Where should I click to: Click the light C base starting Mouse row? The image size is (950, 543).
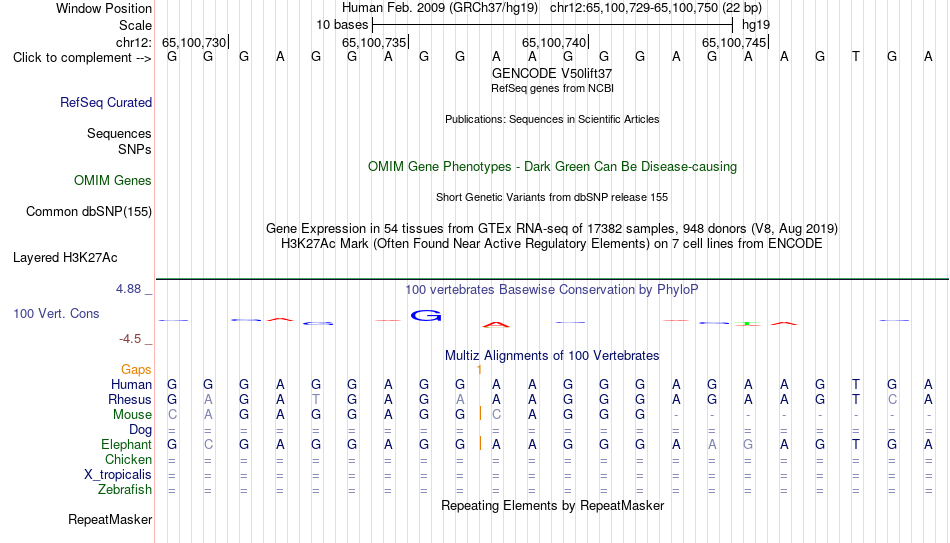tap(172, 415)
